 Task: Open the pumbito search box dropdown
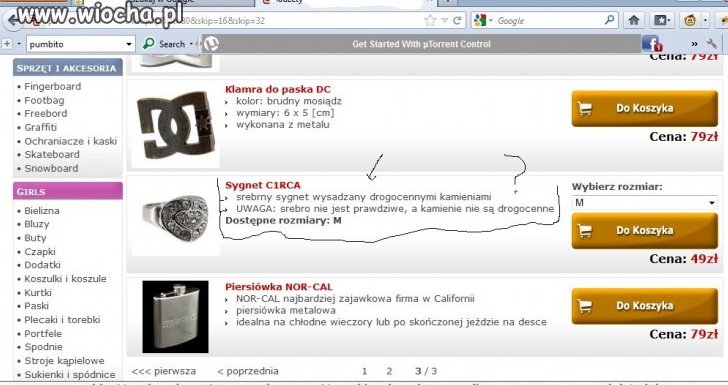129,45
